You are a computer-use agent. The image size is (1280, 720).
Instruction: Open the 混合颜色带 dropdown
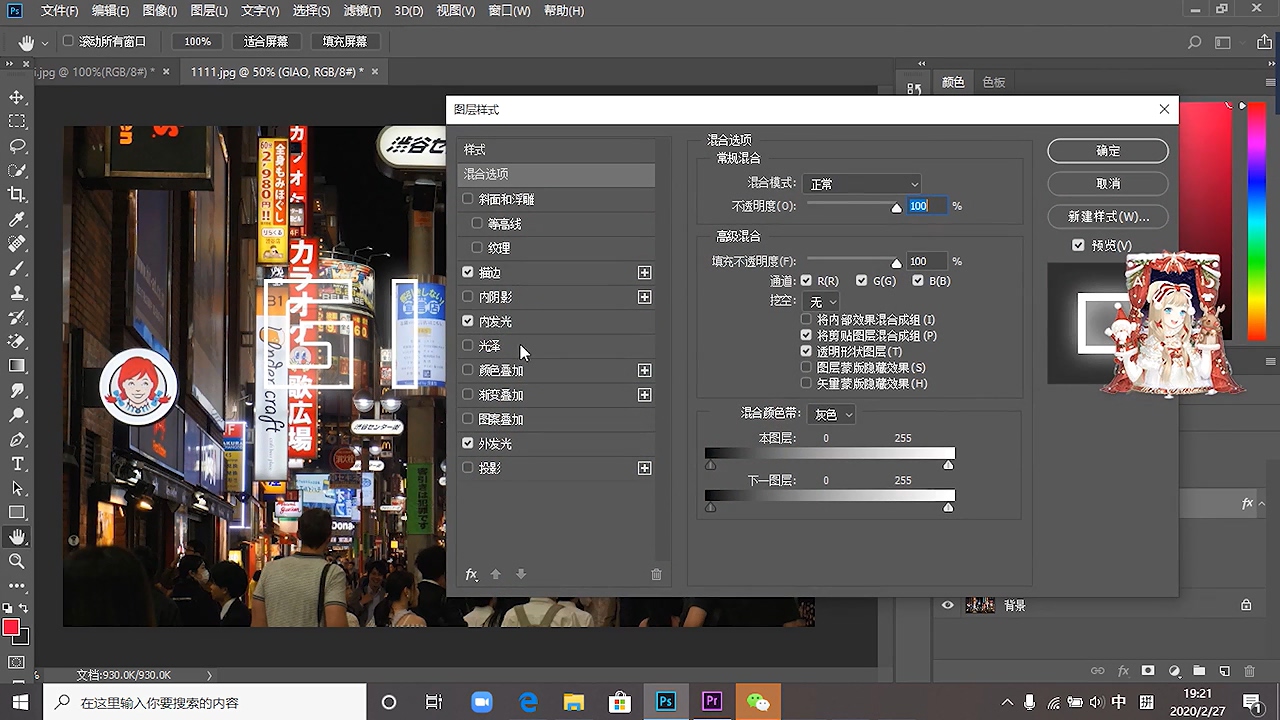click(832, 414)
